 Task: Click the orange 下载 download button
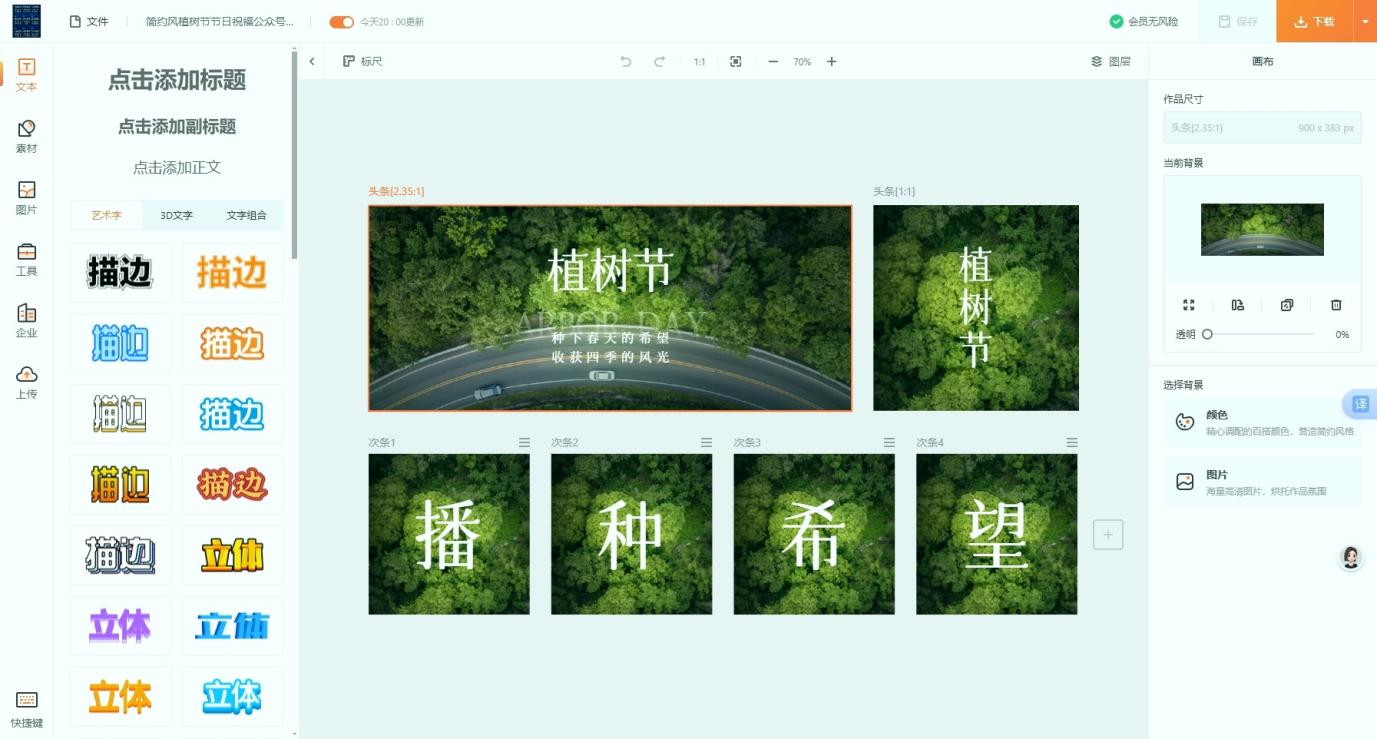coord(1314,22)
